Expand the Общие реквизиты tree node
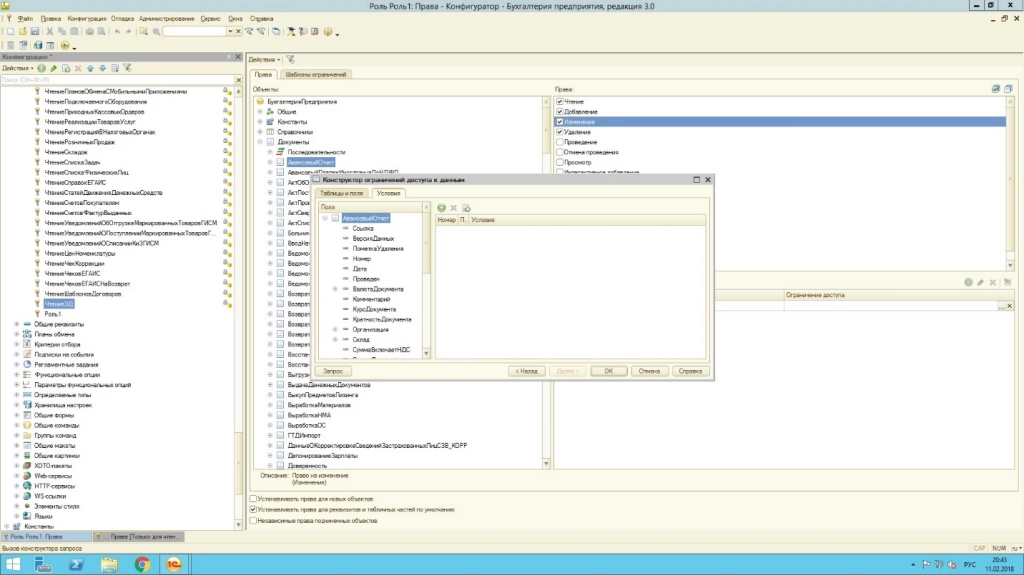Screen dimensions: 1024x575 click(x=16, y=324)
